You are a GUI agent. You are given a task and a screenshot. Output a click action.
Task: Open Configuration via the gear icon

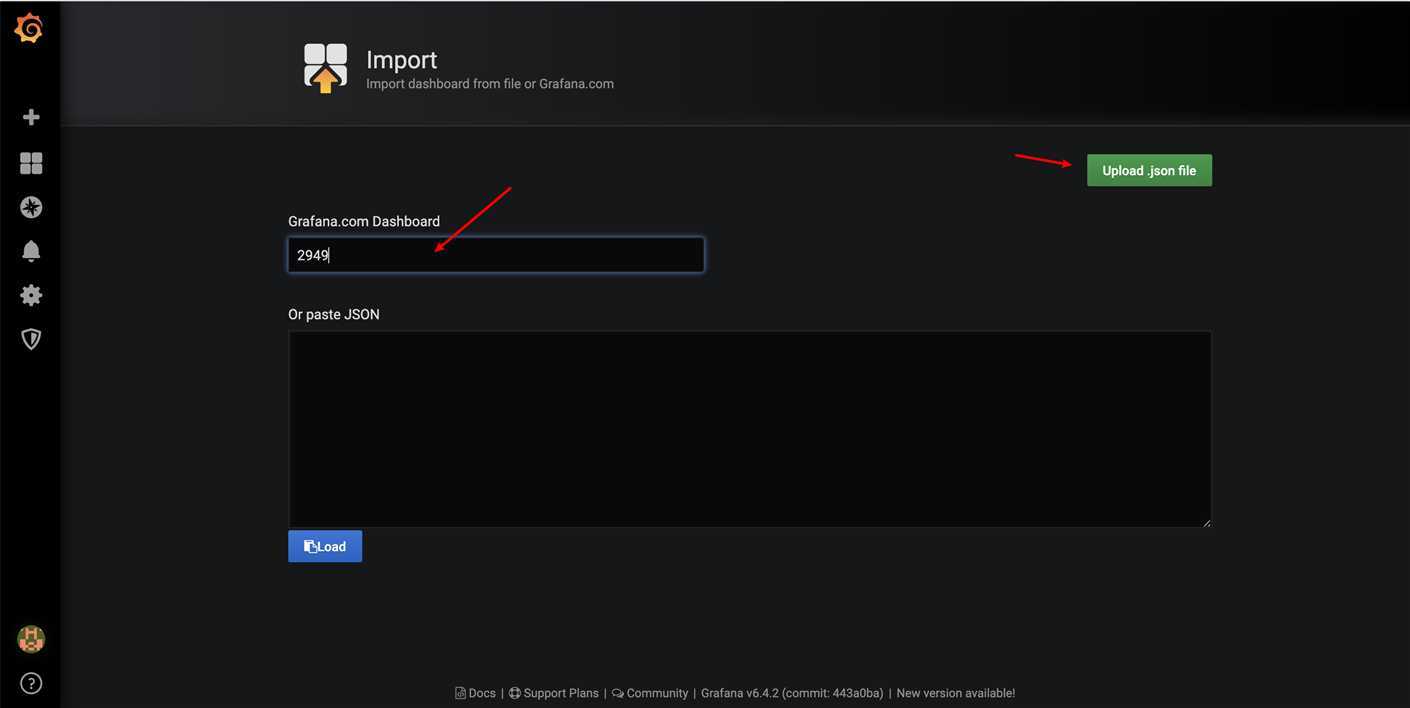tap(31, 295)
